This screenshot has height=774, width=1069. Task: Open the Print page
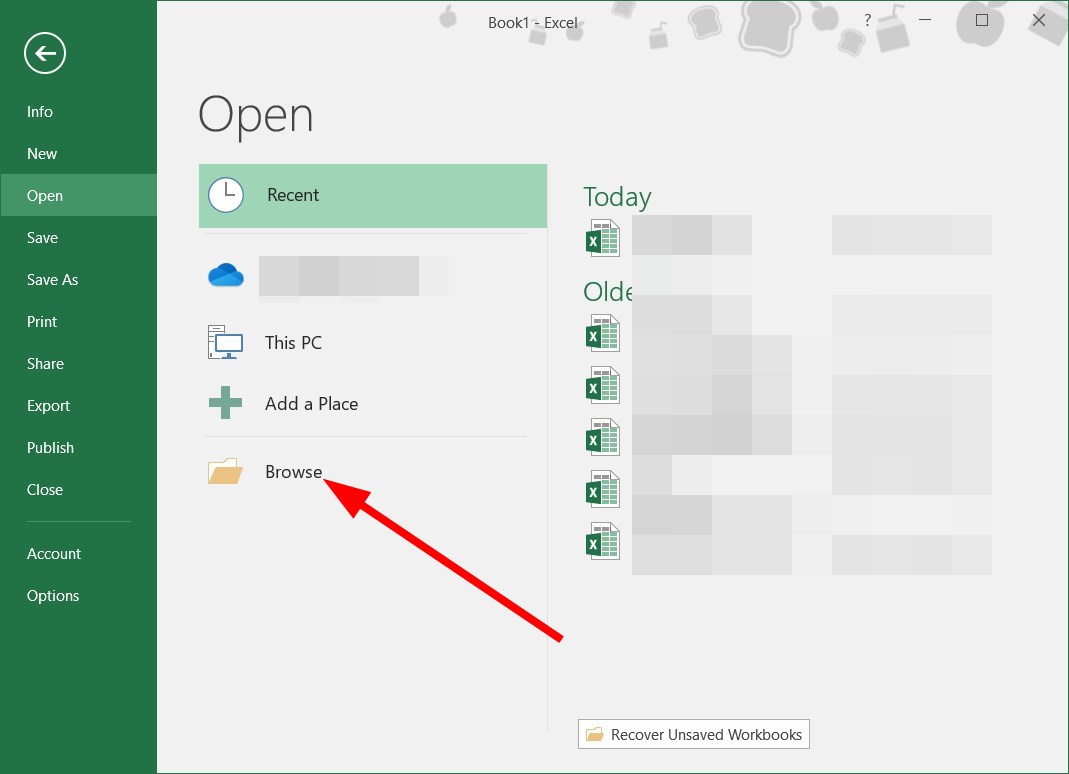[x=42, y=322]
